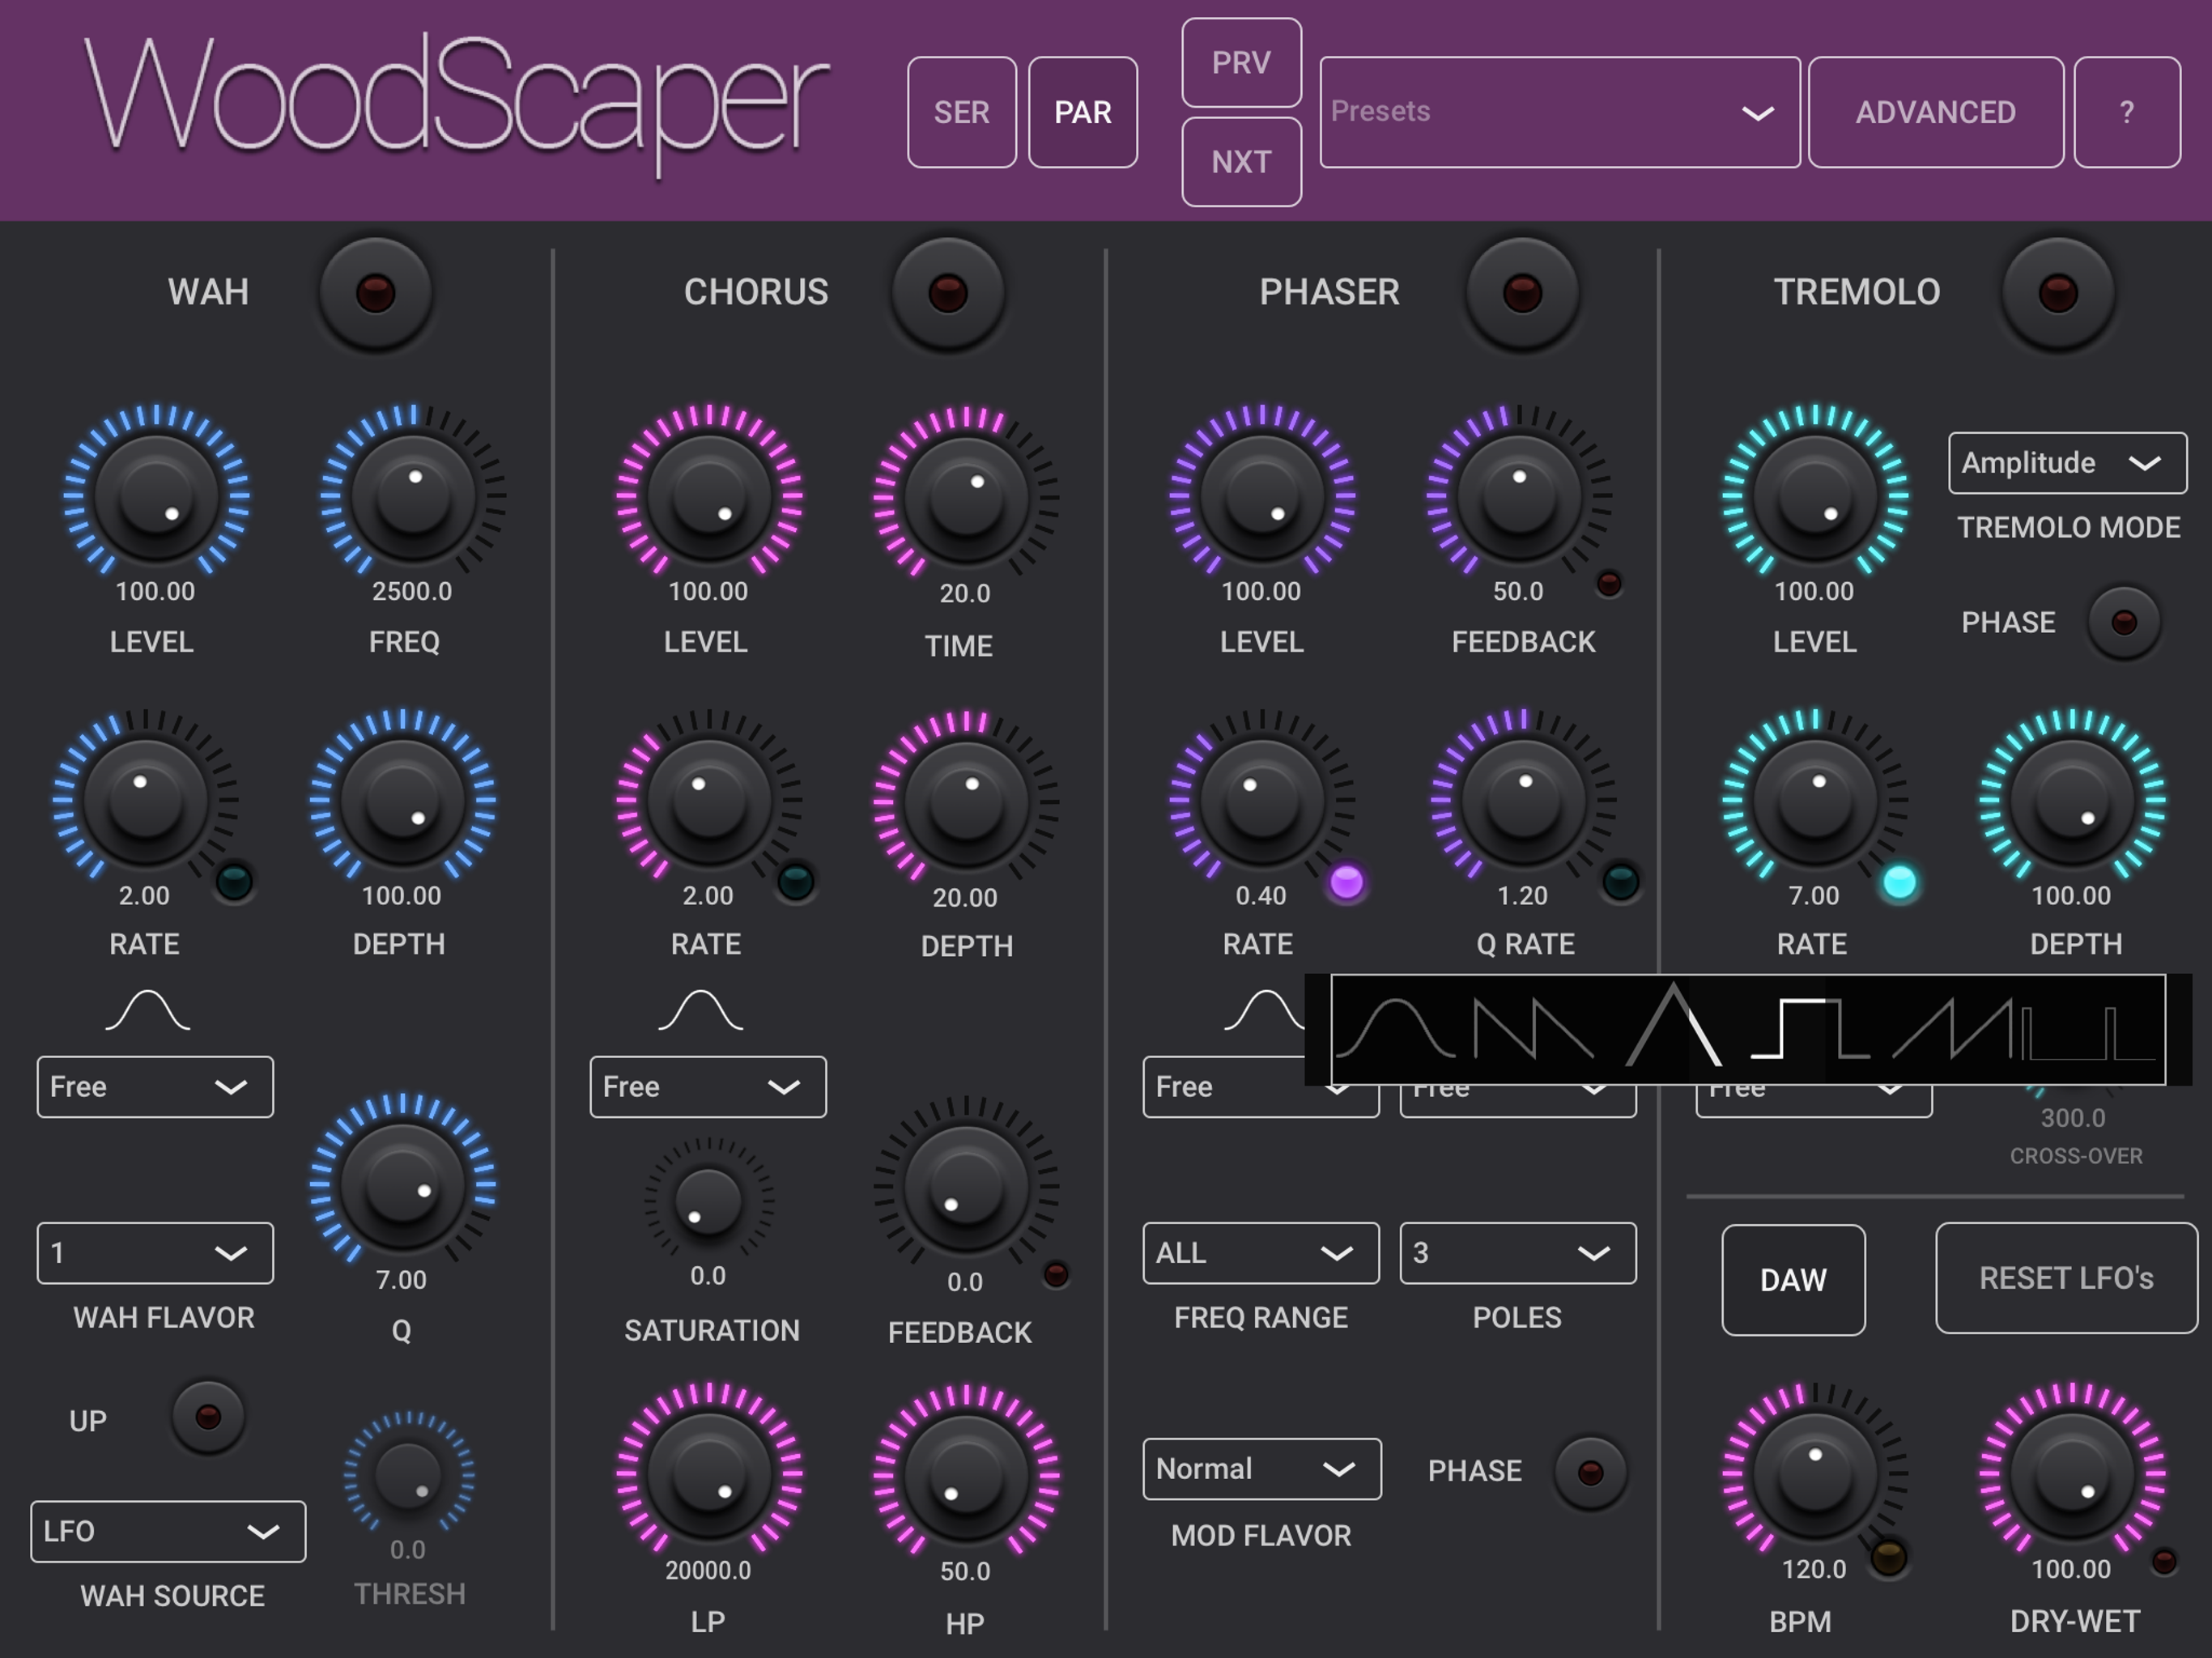
Task: Click the Chorus LFO waveform shape icon
Action: point(701,1011)
